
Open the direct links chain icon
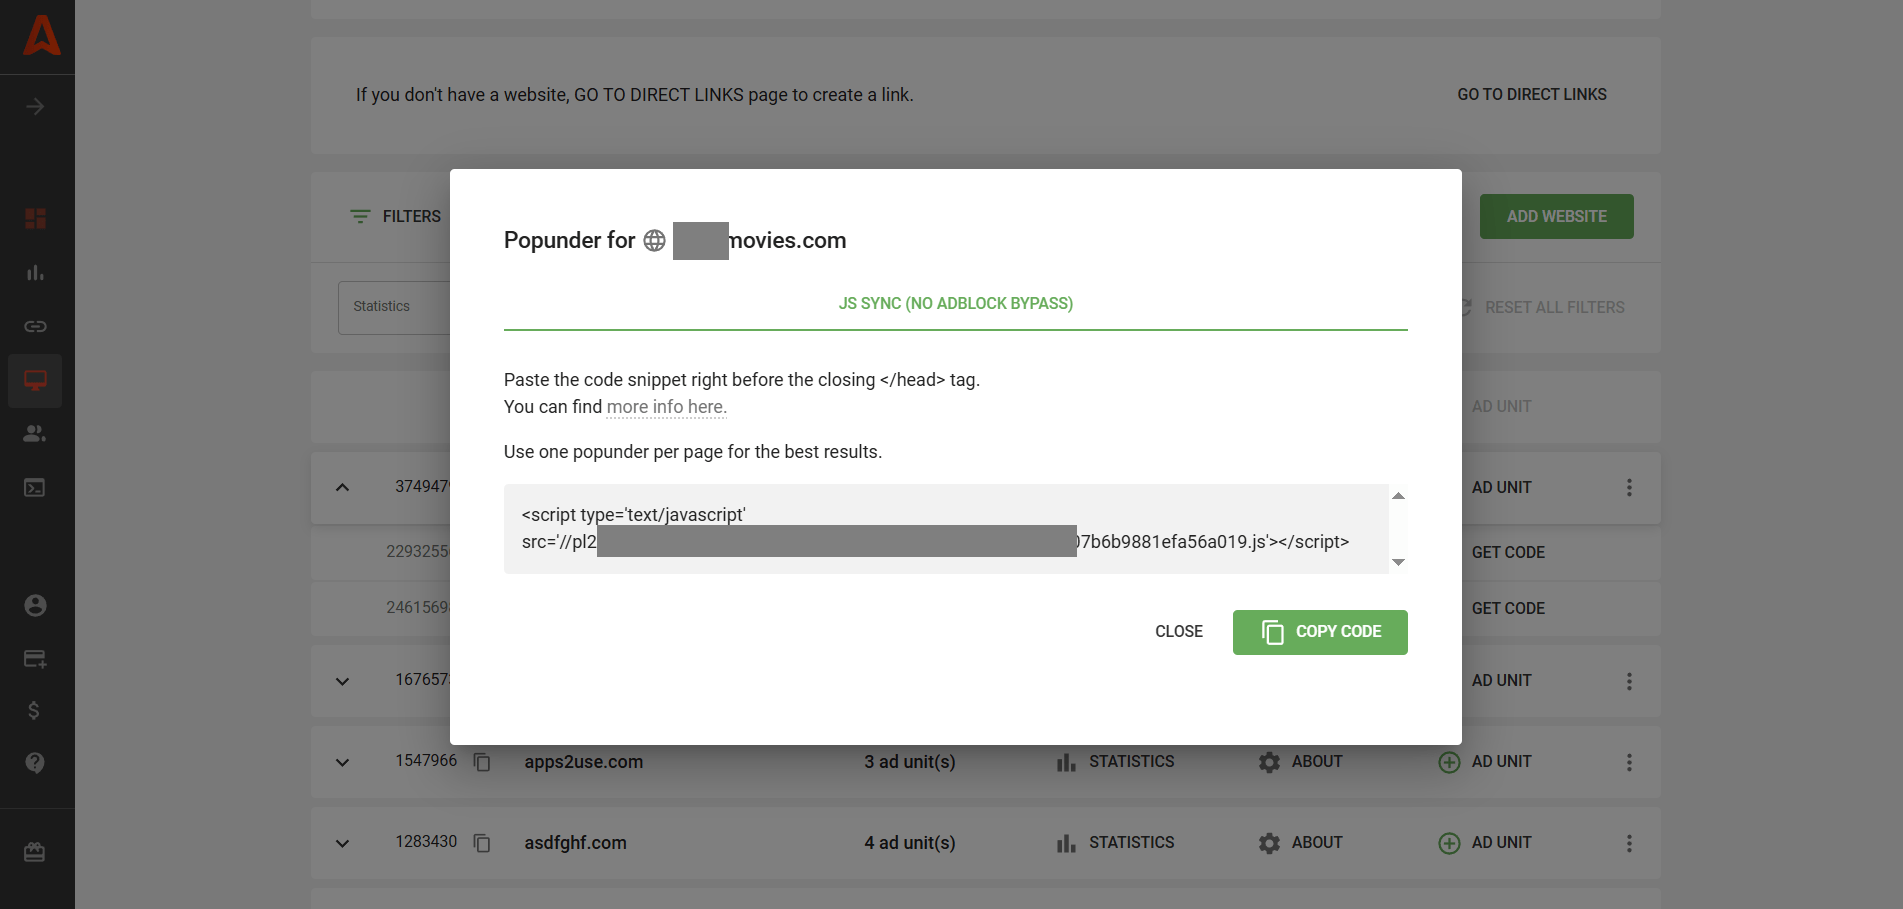click(35, 327)
